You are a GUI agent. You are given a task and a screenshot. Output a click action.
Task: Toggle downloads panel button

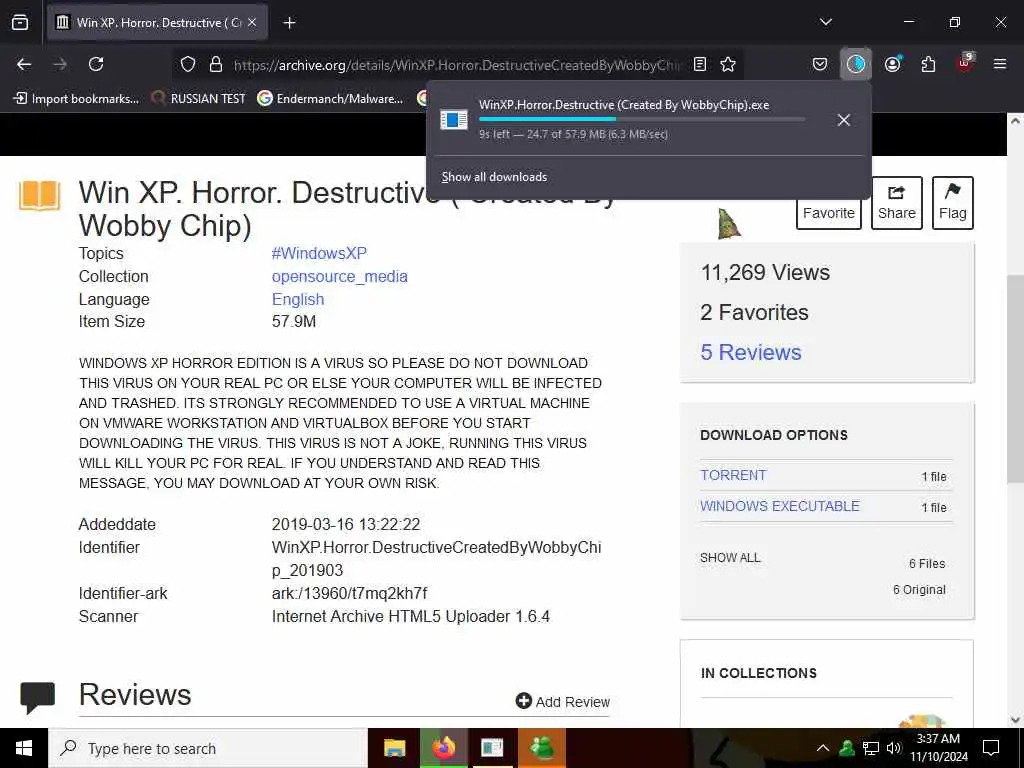pyautogui.click(x=856, y=64)
